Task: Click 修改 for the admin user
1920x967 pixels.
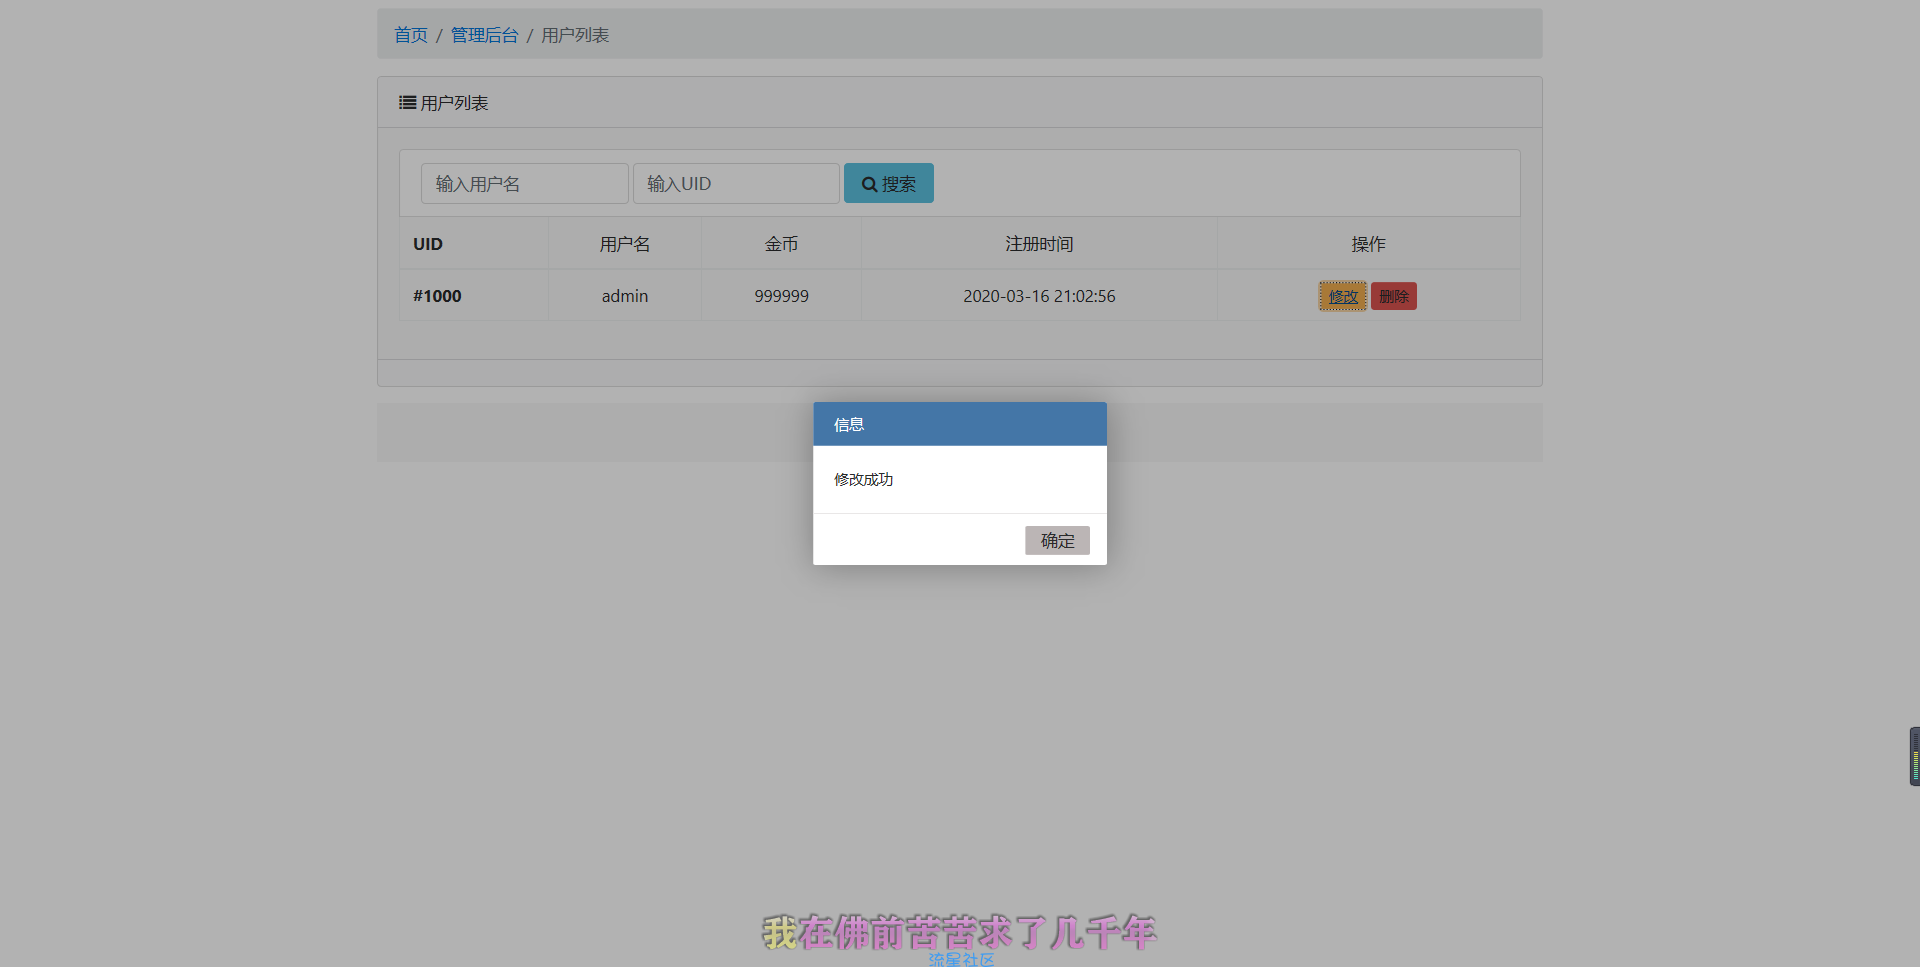Action: 1342,296
